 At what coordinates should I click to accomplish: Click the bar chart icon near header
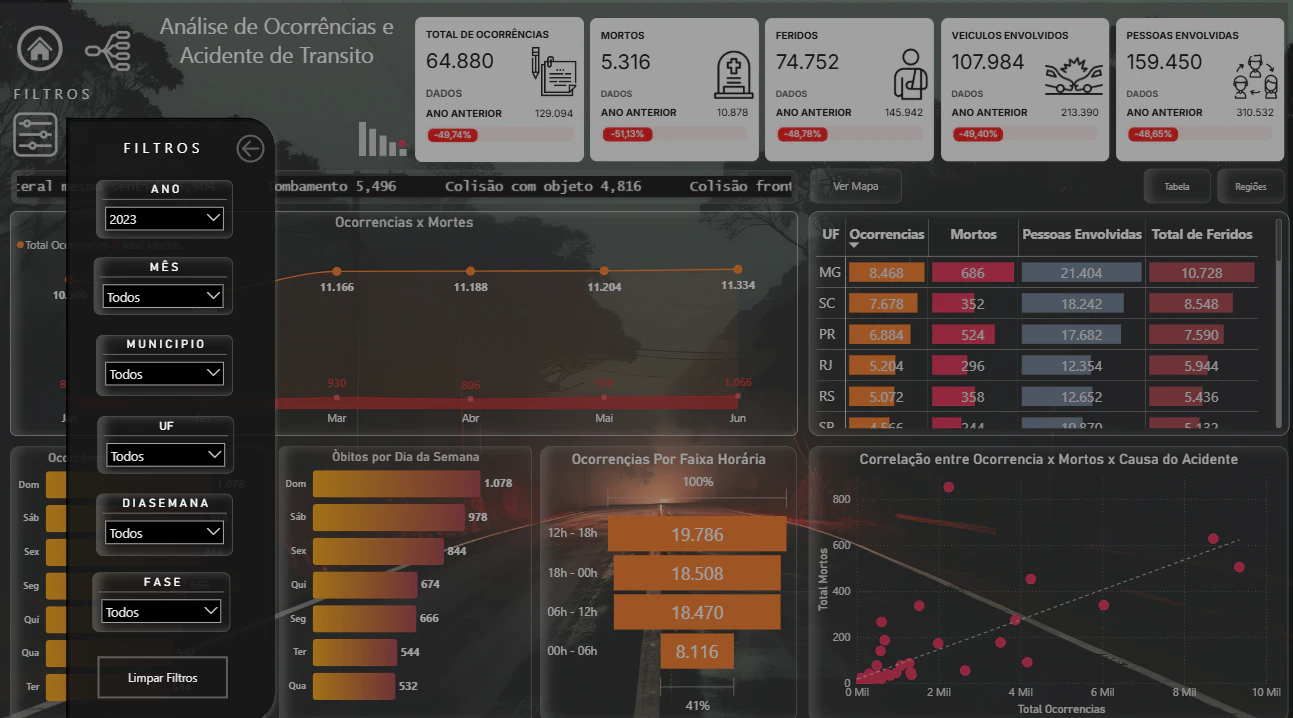click(x=382, y=139)
